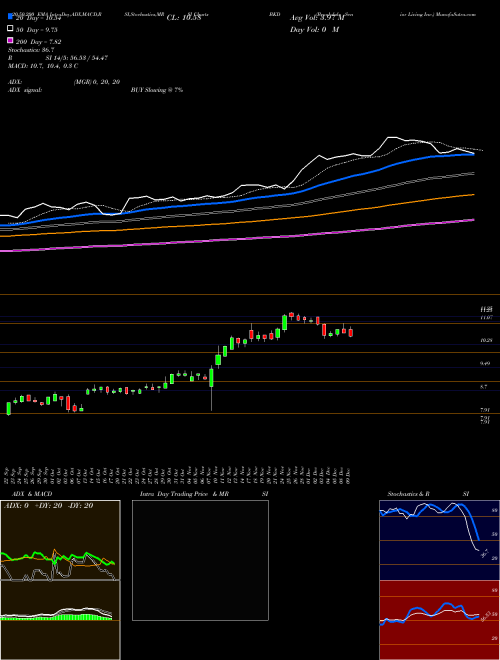Viewport: 500px width, 660px height.
Task: Click the white 50 Day EMA legend swatch
Action: (x=11, y=29)
